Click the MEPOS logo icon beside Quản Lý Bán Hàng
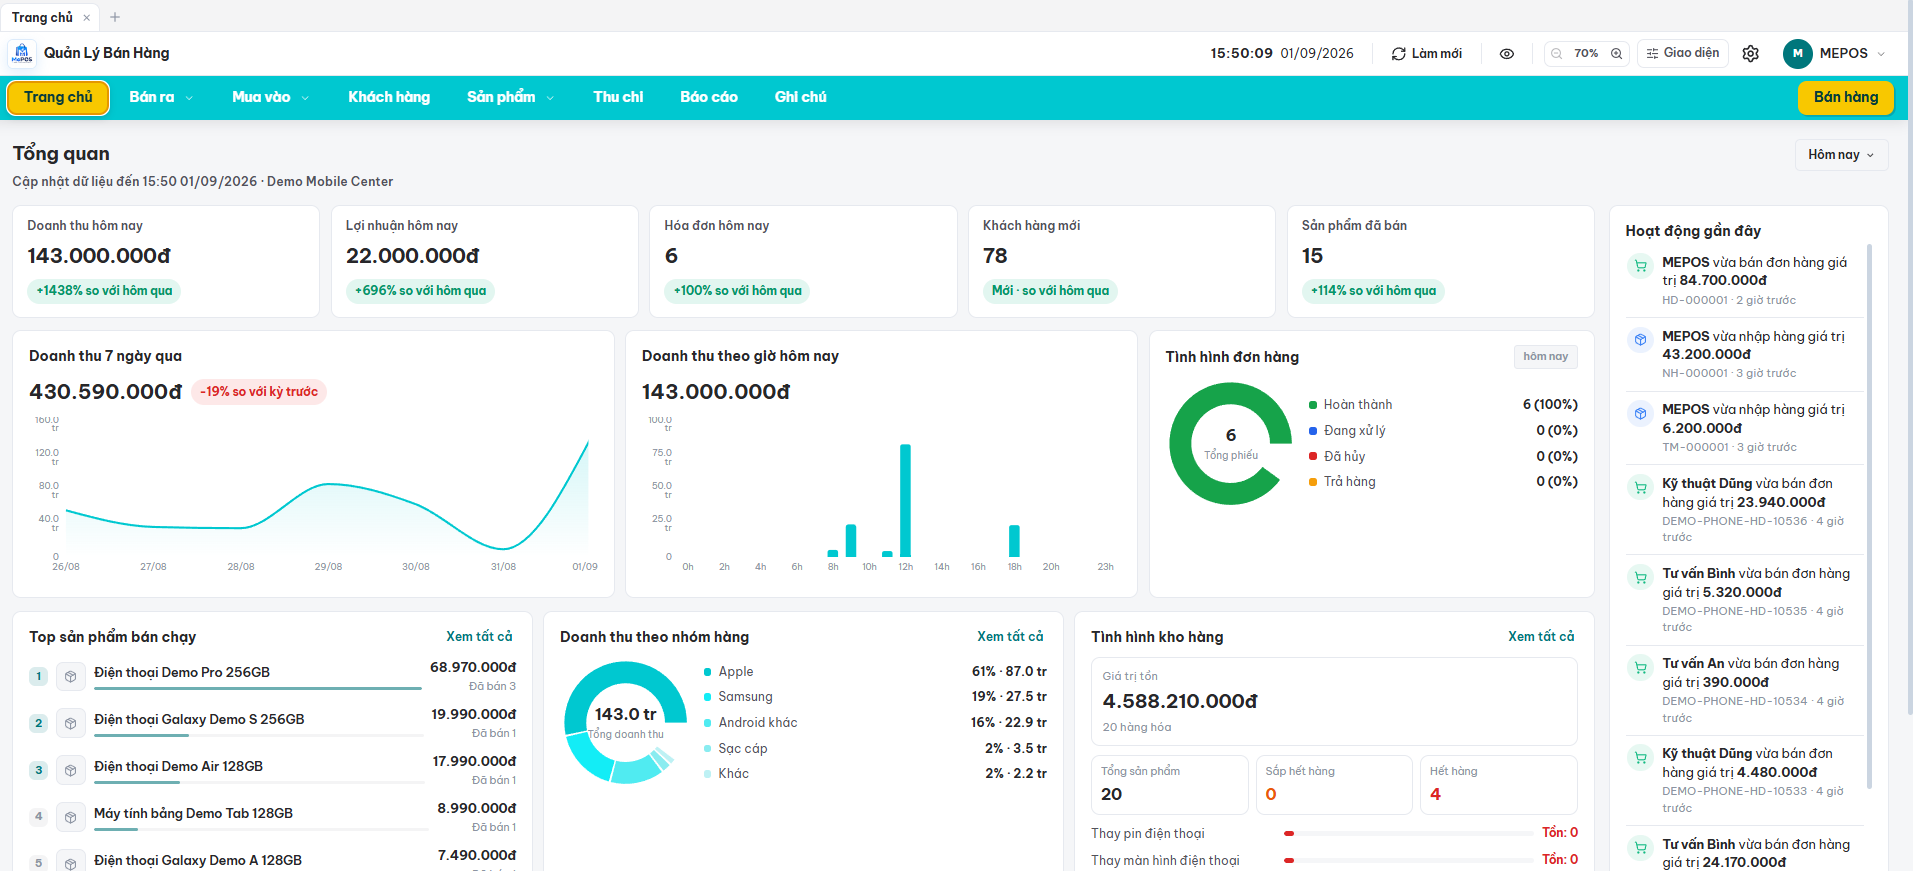Viewport: 1913px width, 871px height. tap(22, 54)
